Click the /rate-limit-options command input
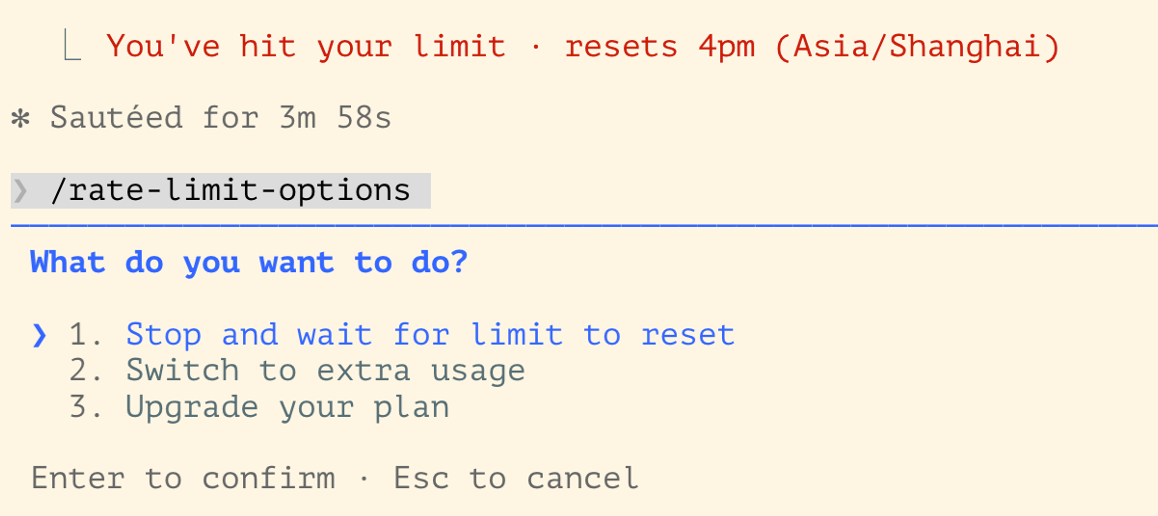The height and width of the screenshot is (516, 1158). 230,190
